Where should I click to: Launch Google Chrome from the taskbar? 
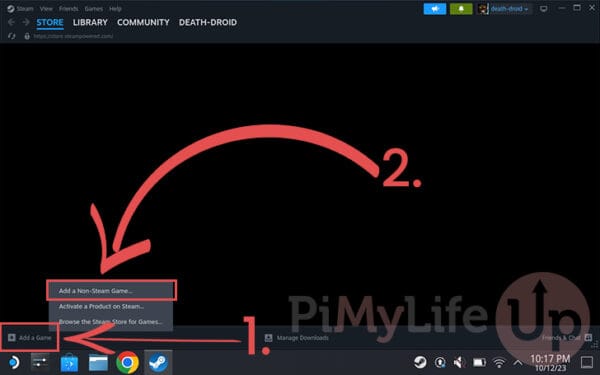(127, 362)
